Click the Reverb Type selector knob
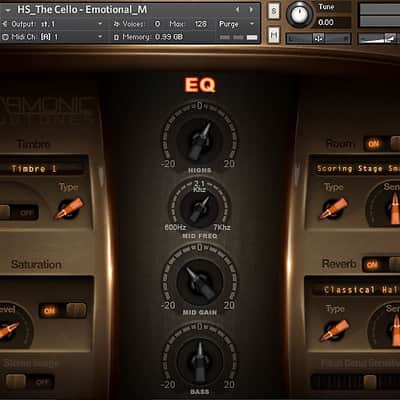Viewport: 400px width, 400px height. (x=335, y=330)
